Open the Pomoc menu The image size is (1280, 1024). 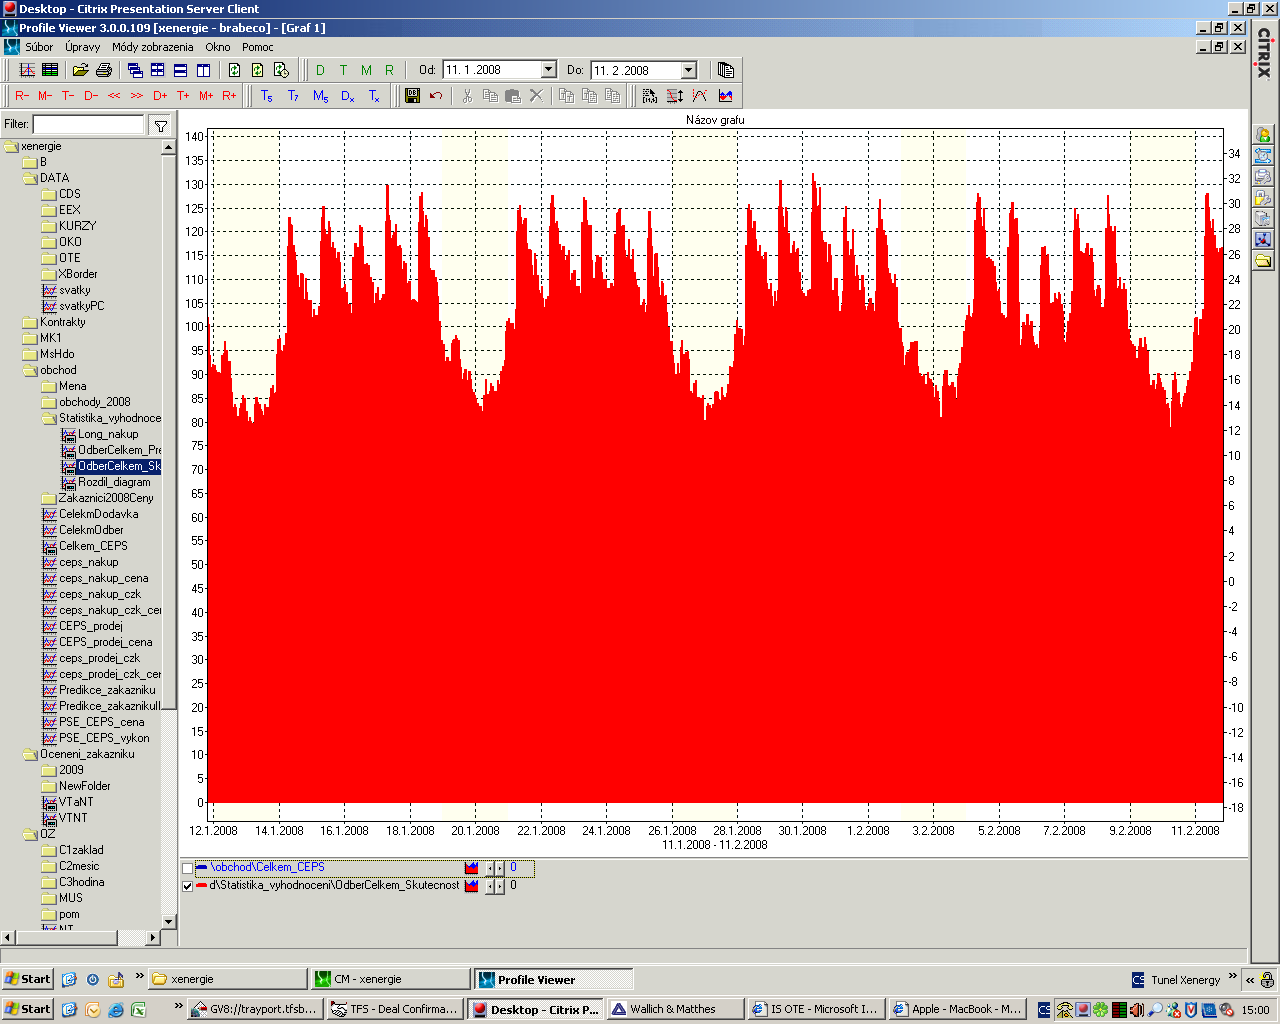[257, 47]
